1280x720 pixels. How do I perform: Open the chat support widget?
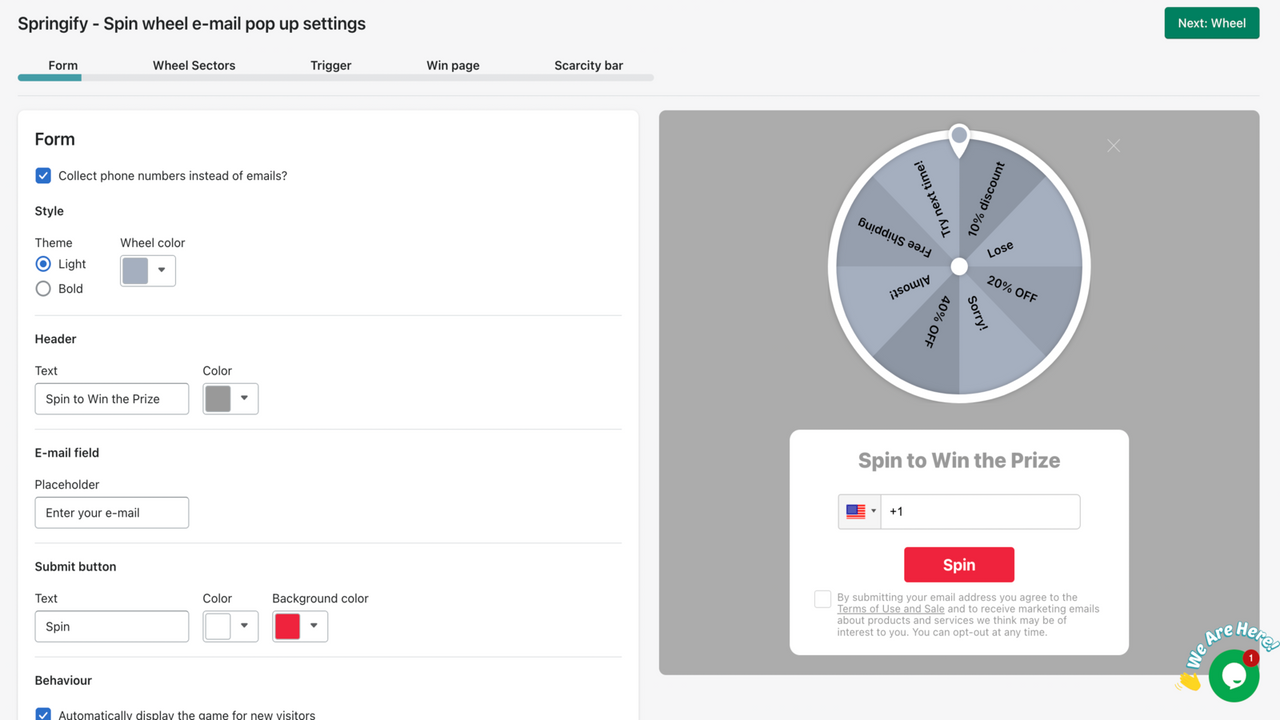[1233, 676]
